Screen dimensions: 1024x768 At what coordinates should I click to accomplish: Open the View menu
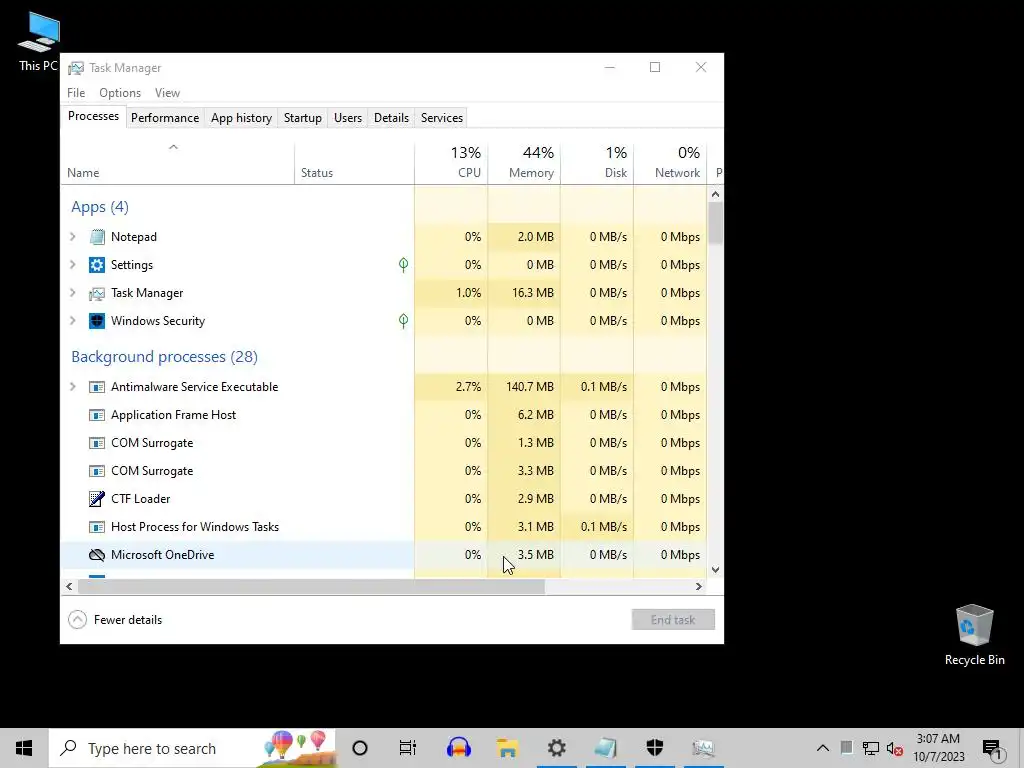167,93
